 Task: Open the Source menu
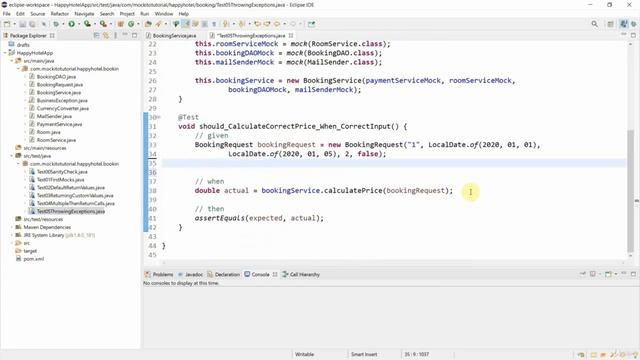click(38, 14)
